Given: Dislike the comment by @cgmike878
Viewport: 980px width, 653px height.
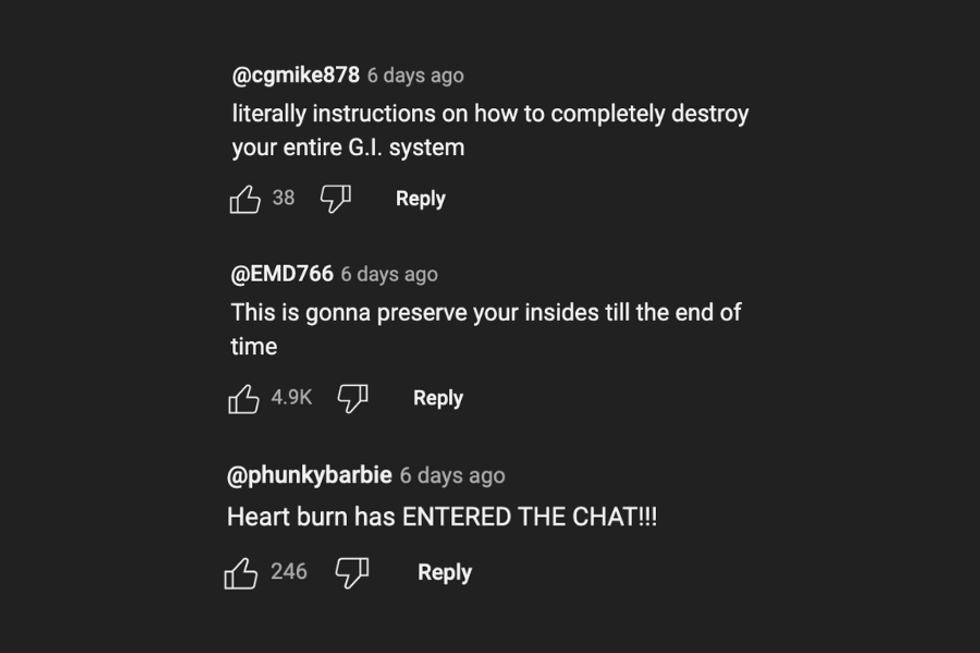Looking at the screenshot, I should (x=335, y=199).
